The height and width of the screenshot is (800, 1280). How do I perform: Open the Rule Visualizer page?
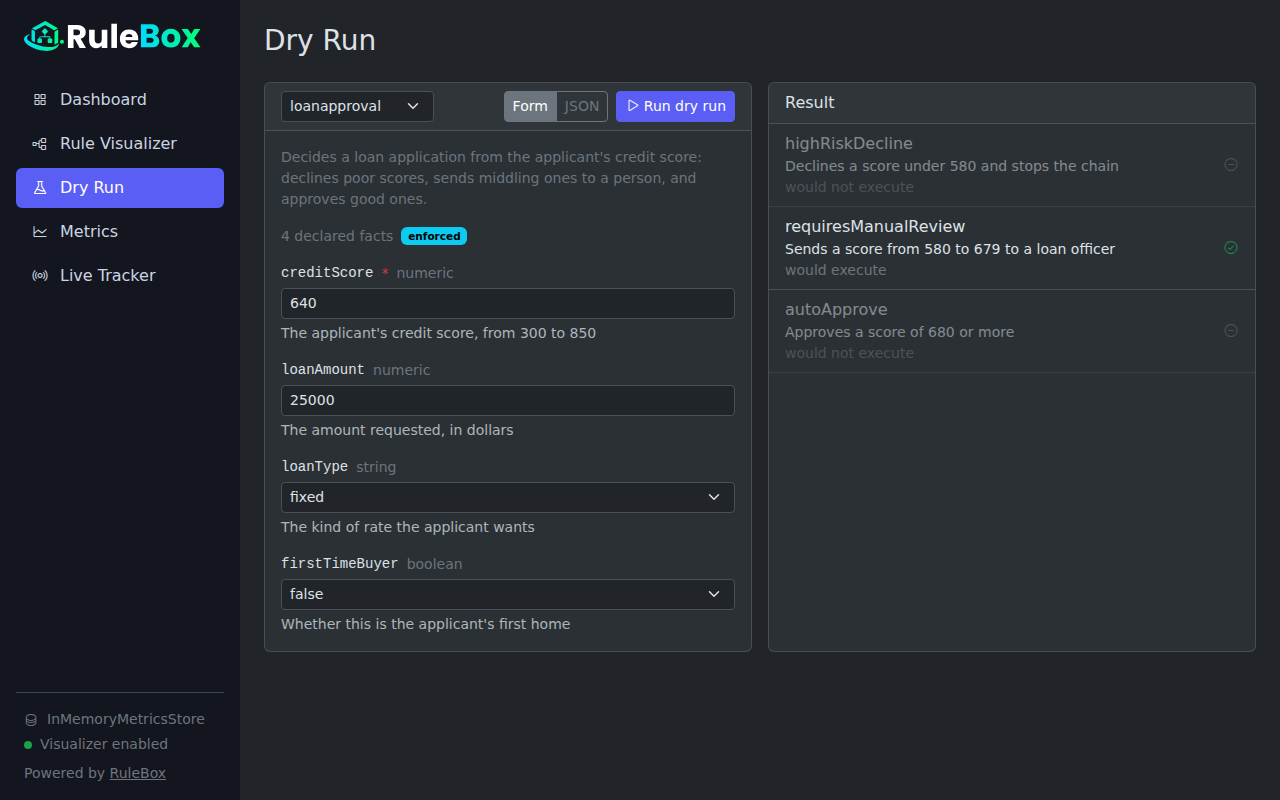point(120,144)
